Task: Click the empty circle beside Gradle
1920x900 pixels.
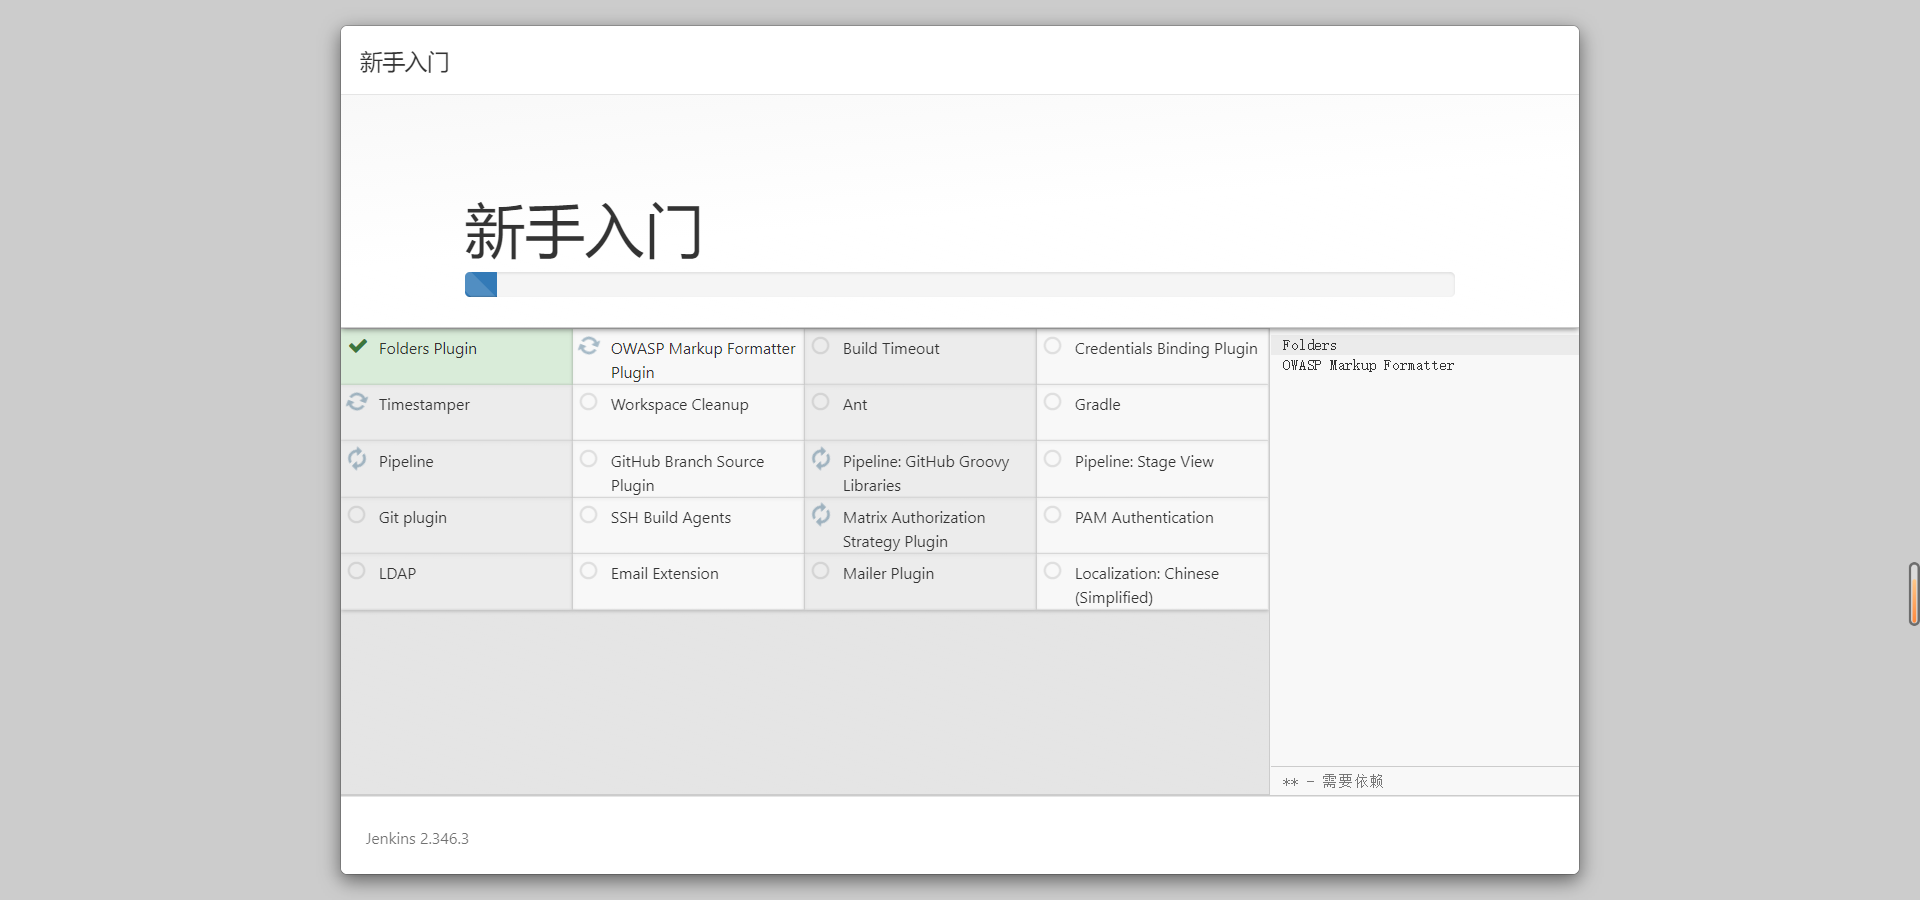Action: [x=1053, y=402]
